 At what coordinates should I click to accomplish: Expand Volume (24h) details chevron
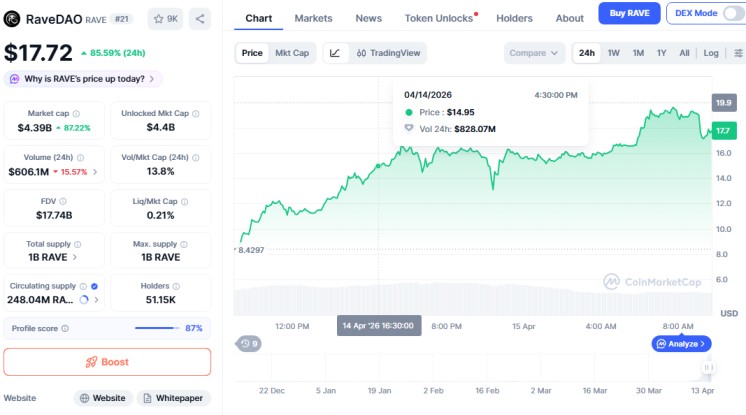(95, 172)
